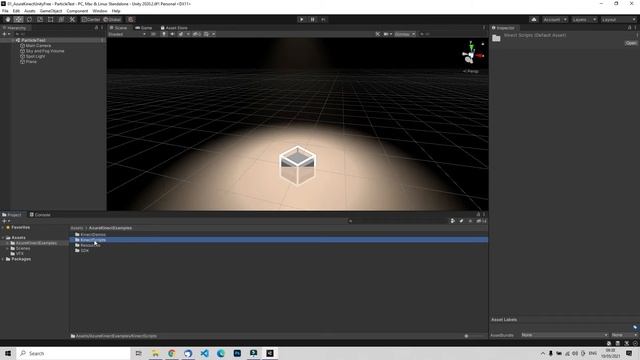Toggle Global handle rotation

tap(112, 20)
